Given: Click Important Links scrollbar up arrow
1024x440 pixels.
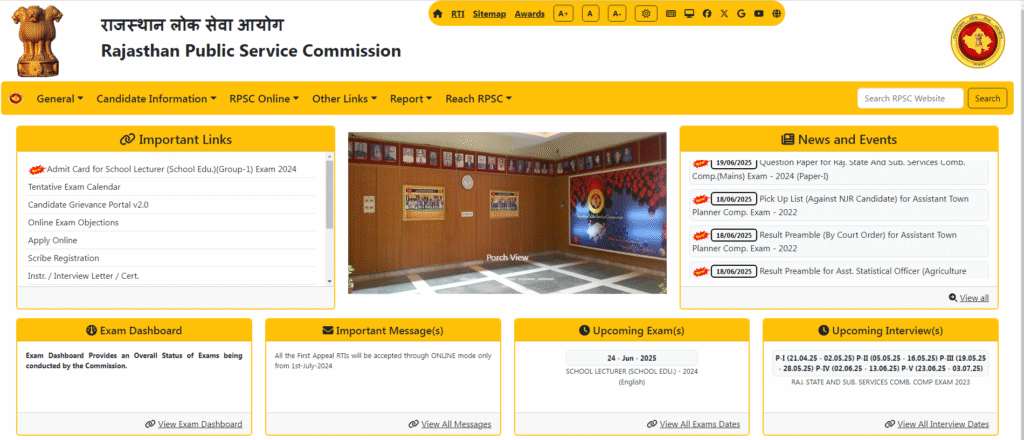Looking at the screenshot, I should pos(330,156).
